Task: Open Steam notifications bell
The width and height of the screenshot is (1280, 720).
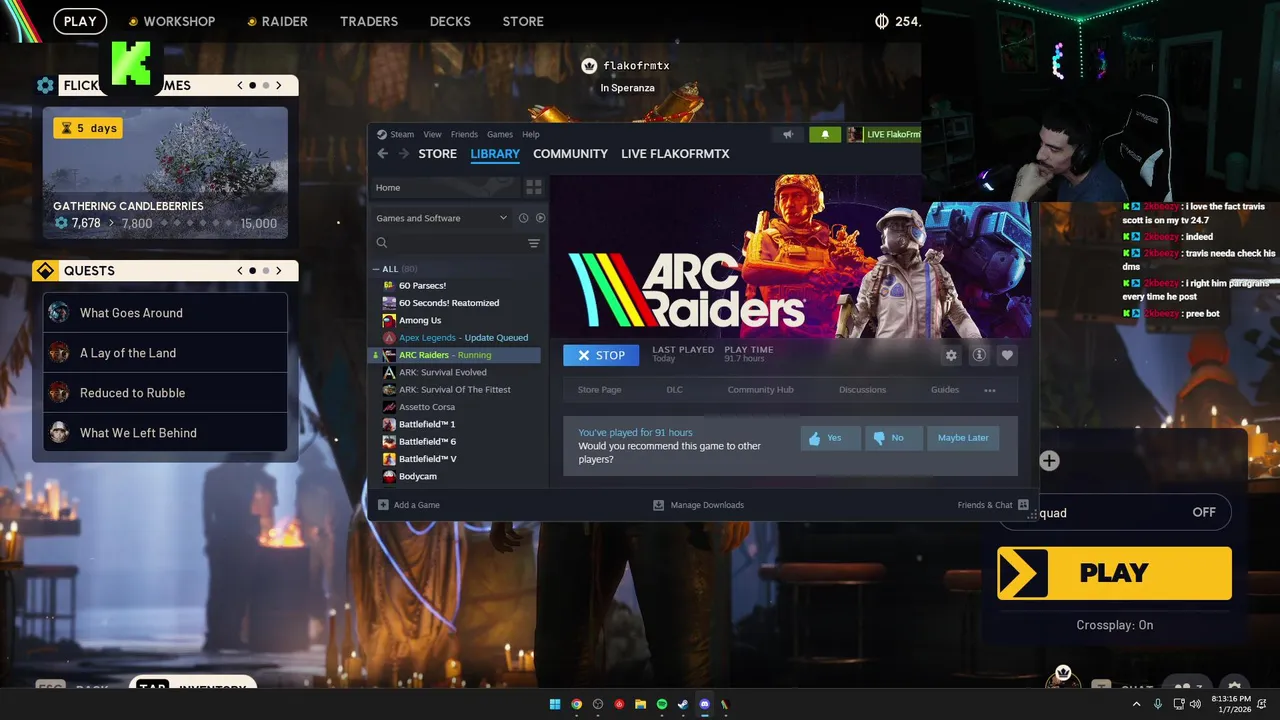Action: point(825,134)
